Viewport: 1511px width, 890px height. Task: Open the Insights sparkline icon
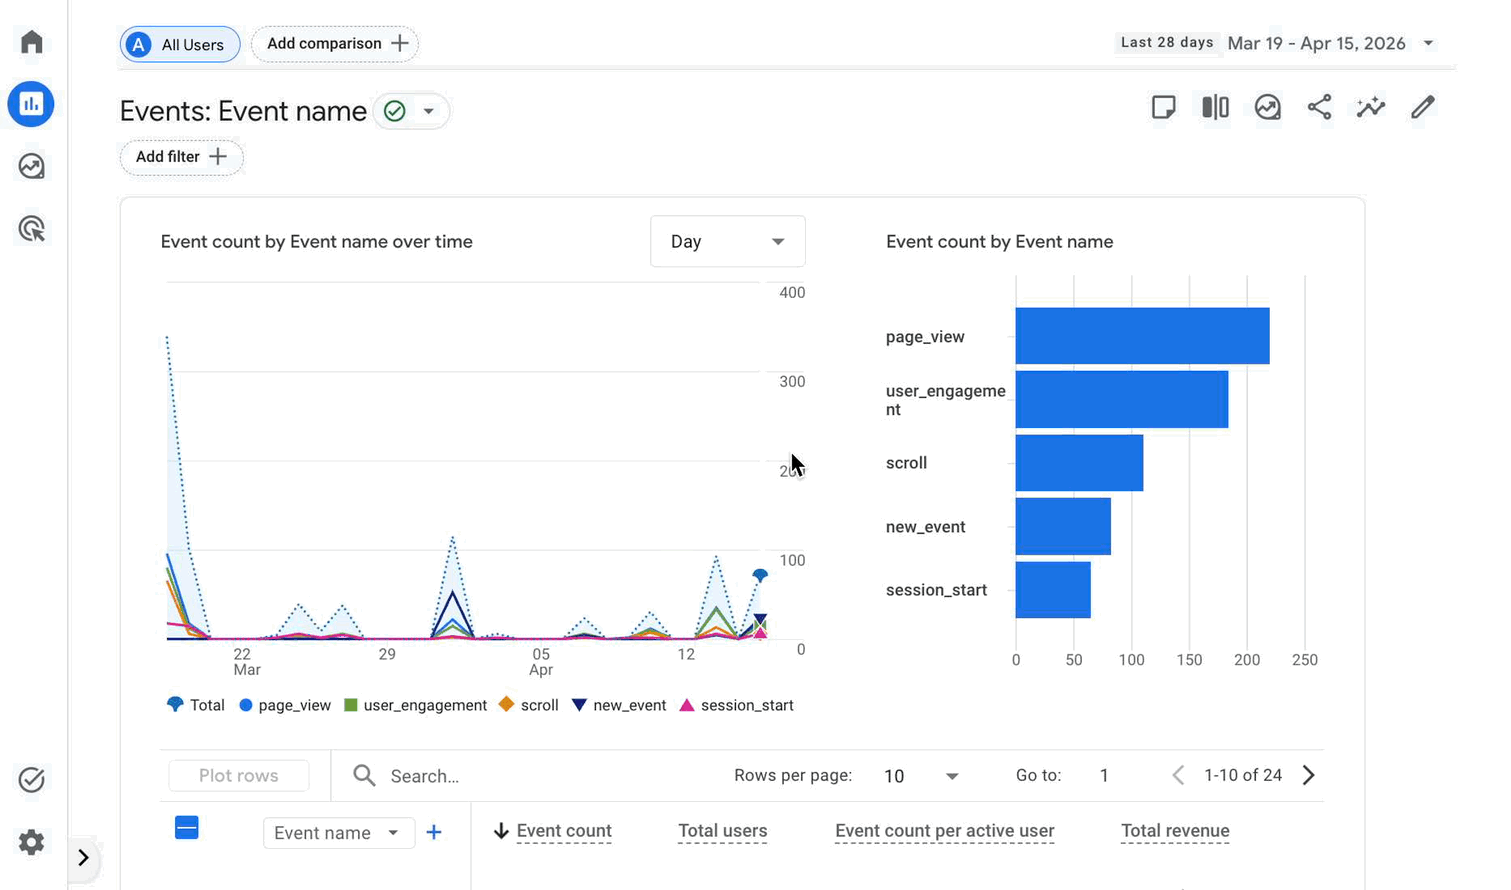[x=1371, y=107]
